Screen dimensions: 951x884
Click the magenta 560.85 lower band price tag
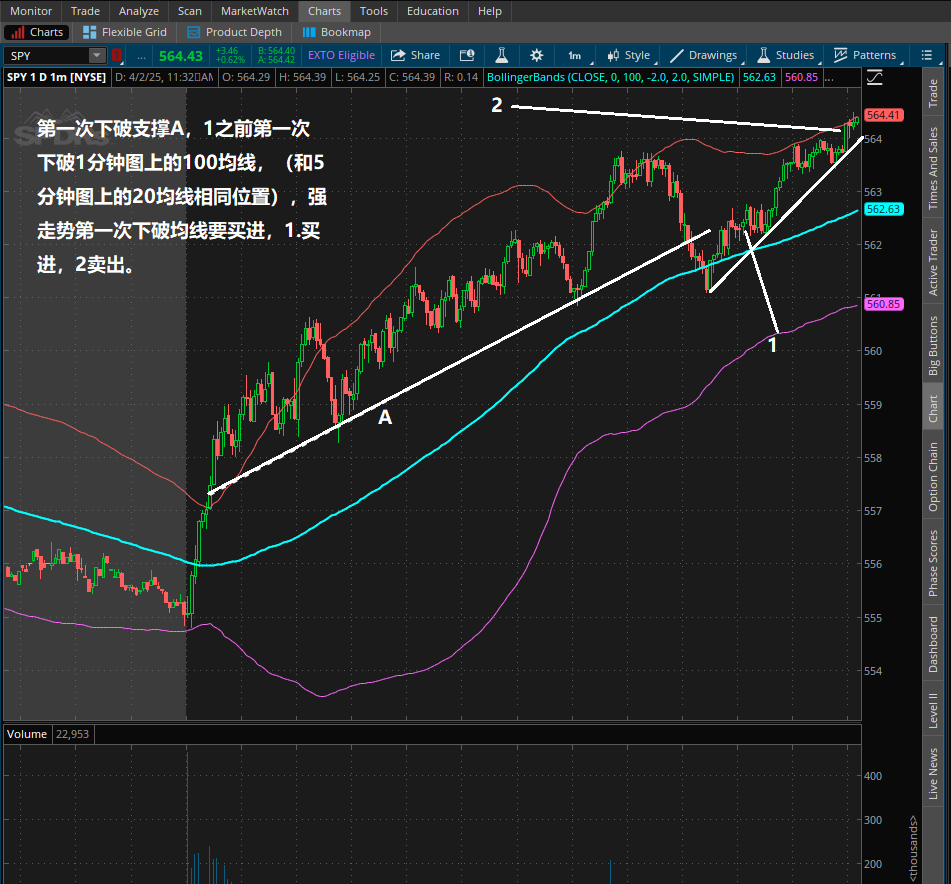884,304
